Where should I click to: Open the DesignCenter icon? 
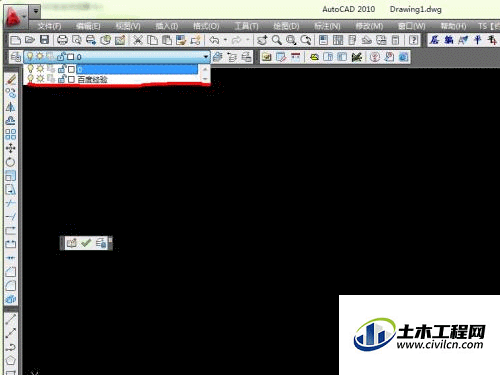pos(338,40)
